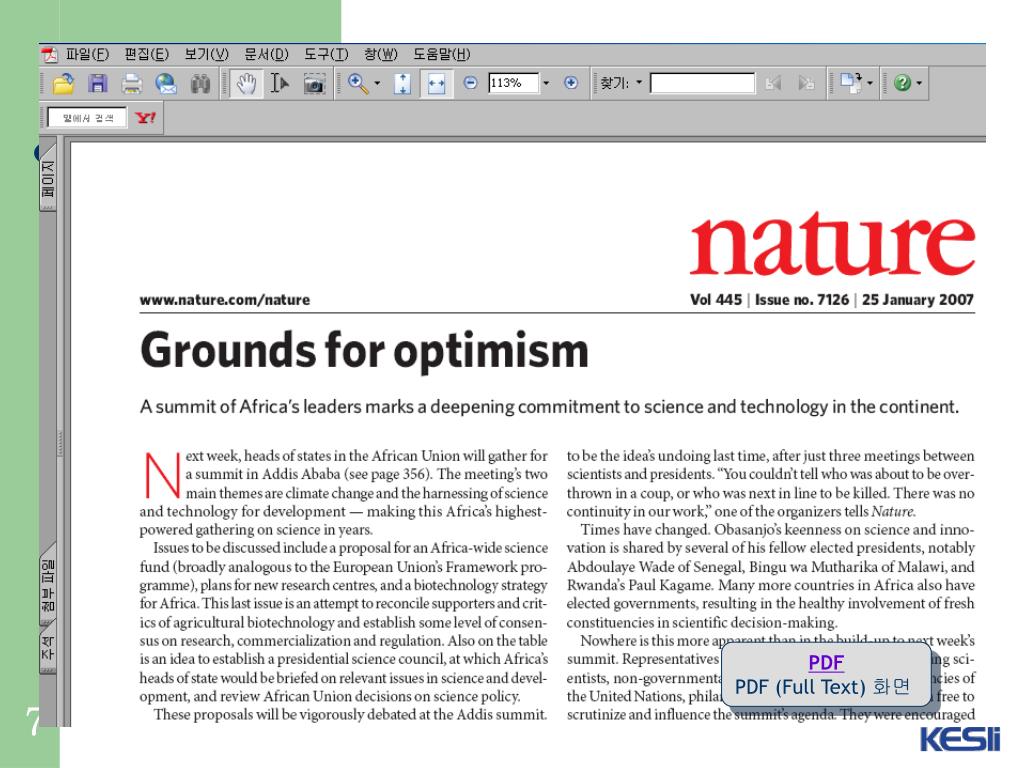The width and height of the screenshot is (1024, 768).
Task: Click the copy pages toolbar icon
Action: pyautogui.click(x=850, y=83)
